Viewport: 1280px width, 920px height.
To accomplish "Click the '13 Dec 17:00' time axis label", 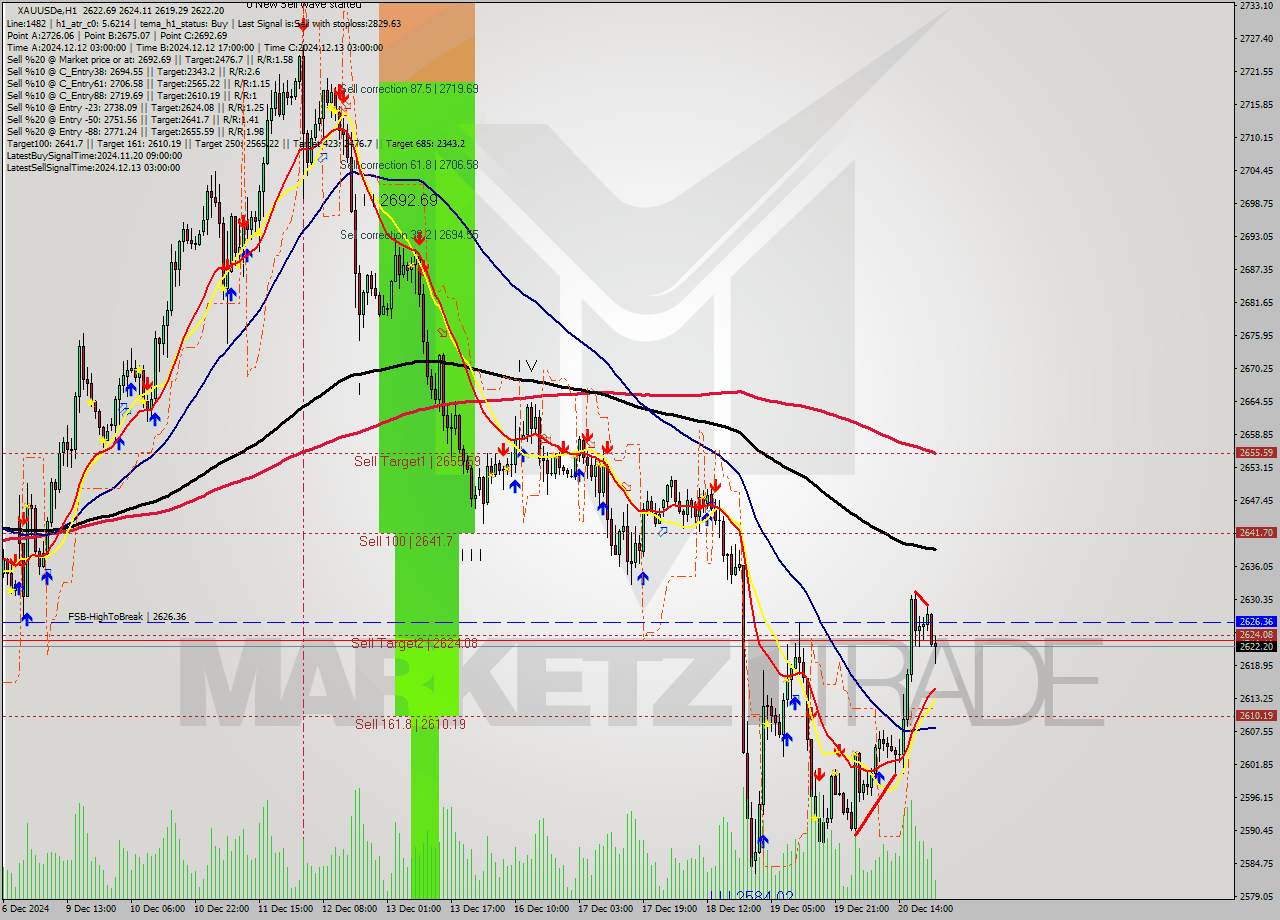I will coord(477,909).
